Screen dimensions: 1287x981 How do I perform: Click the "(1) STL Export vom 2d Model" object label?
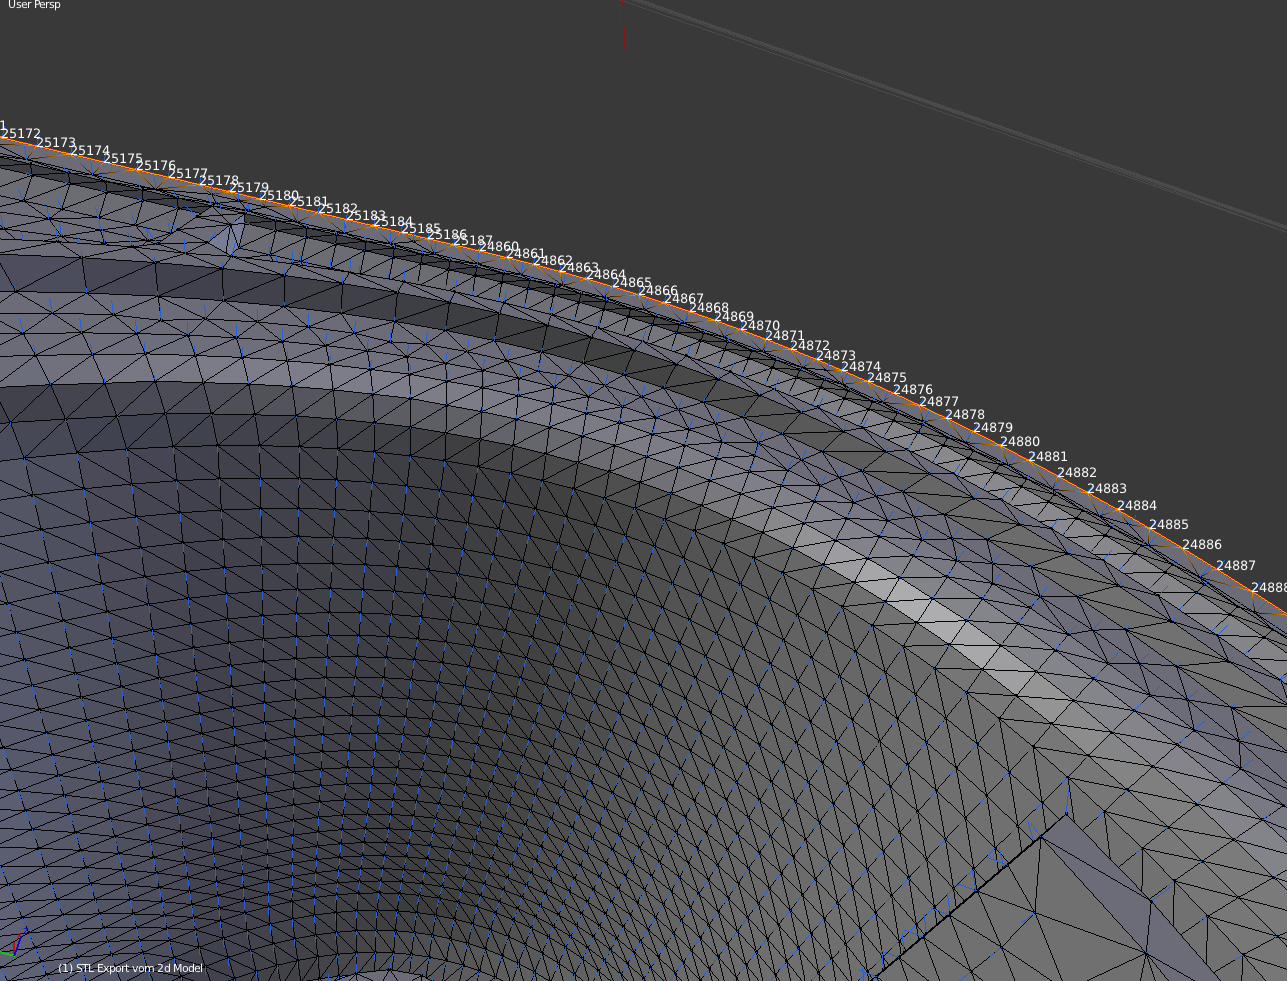(130, 968)
